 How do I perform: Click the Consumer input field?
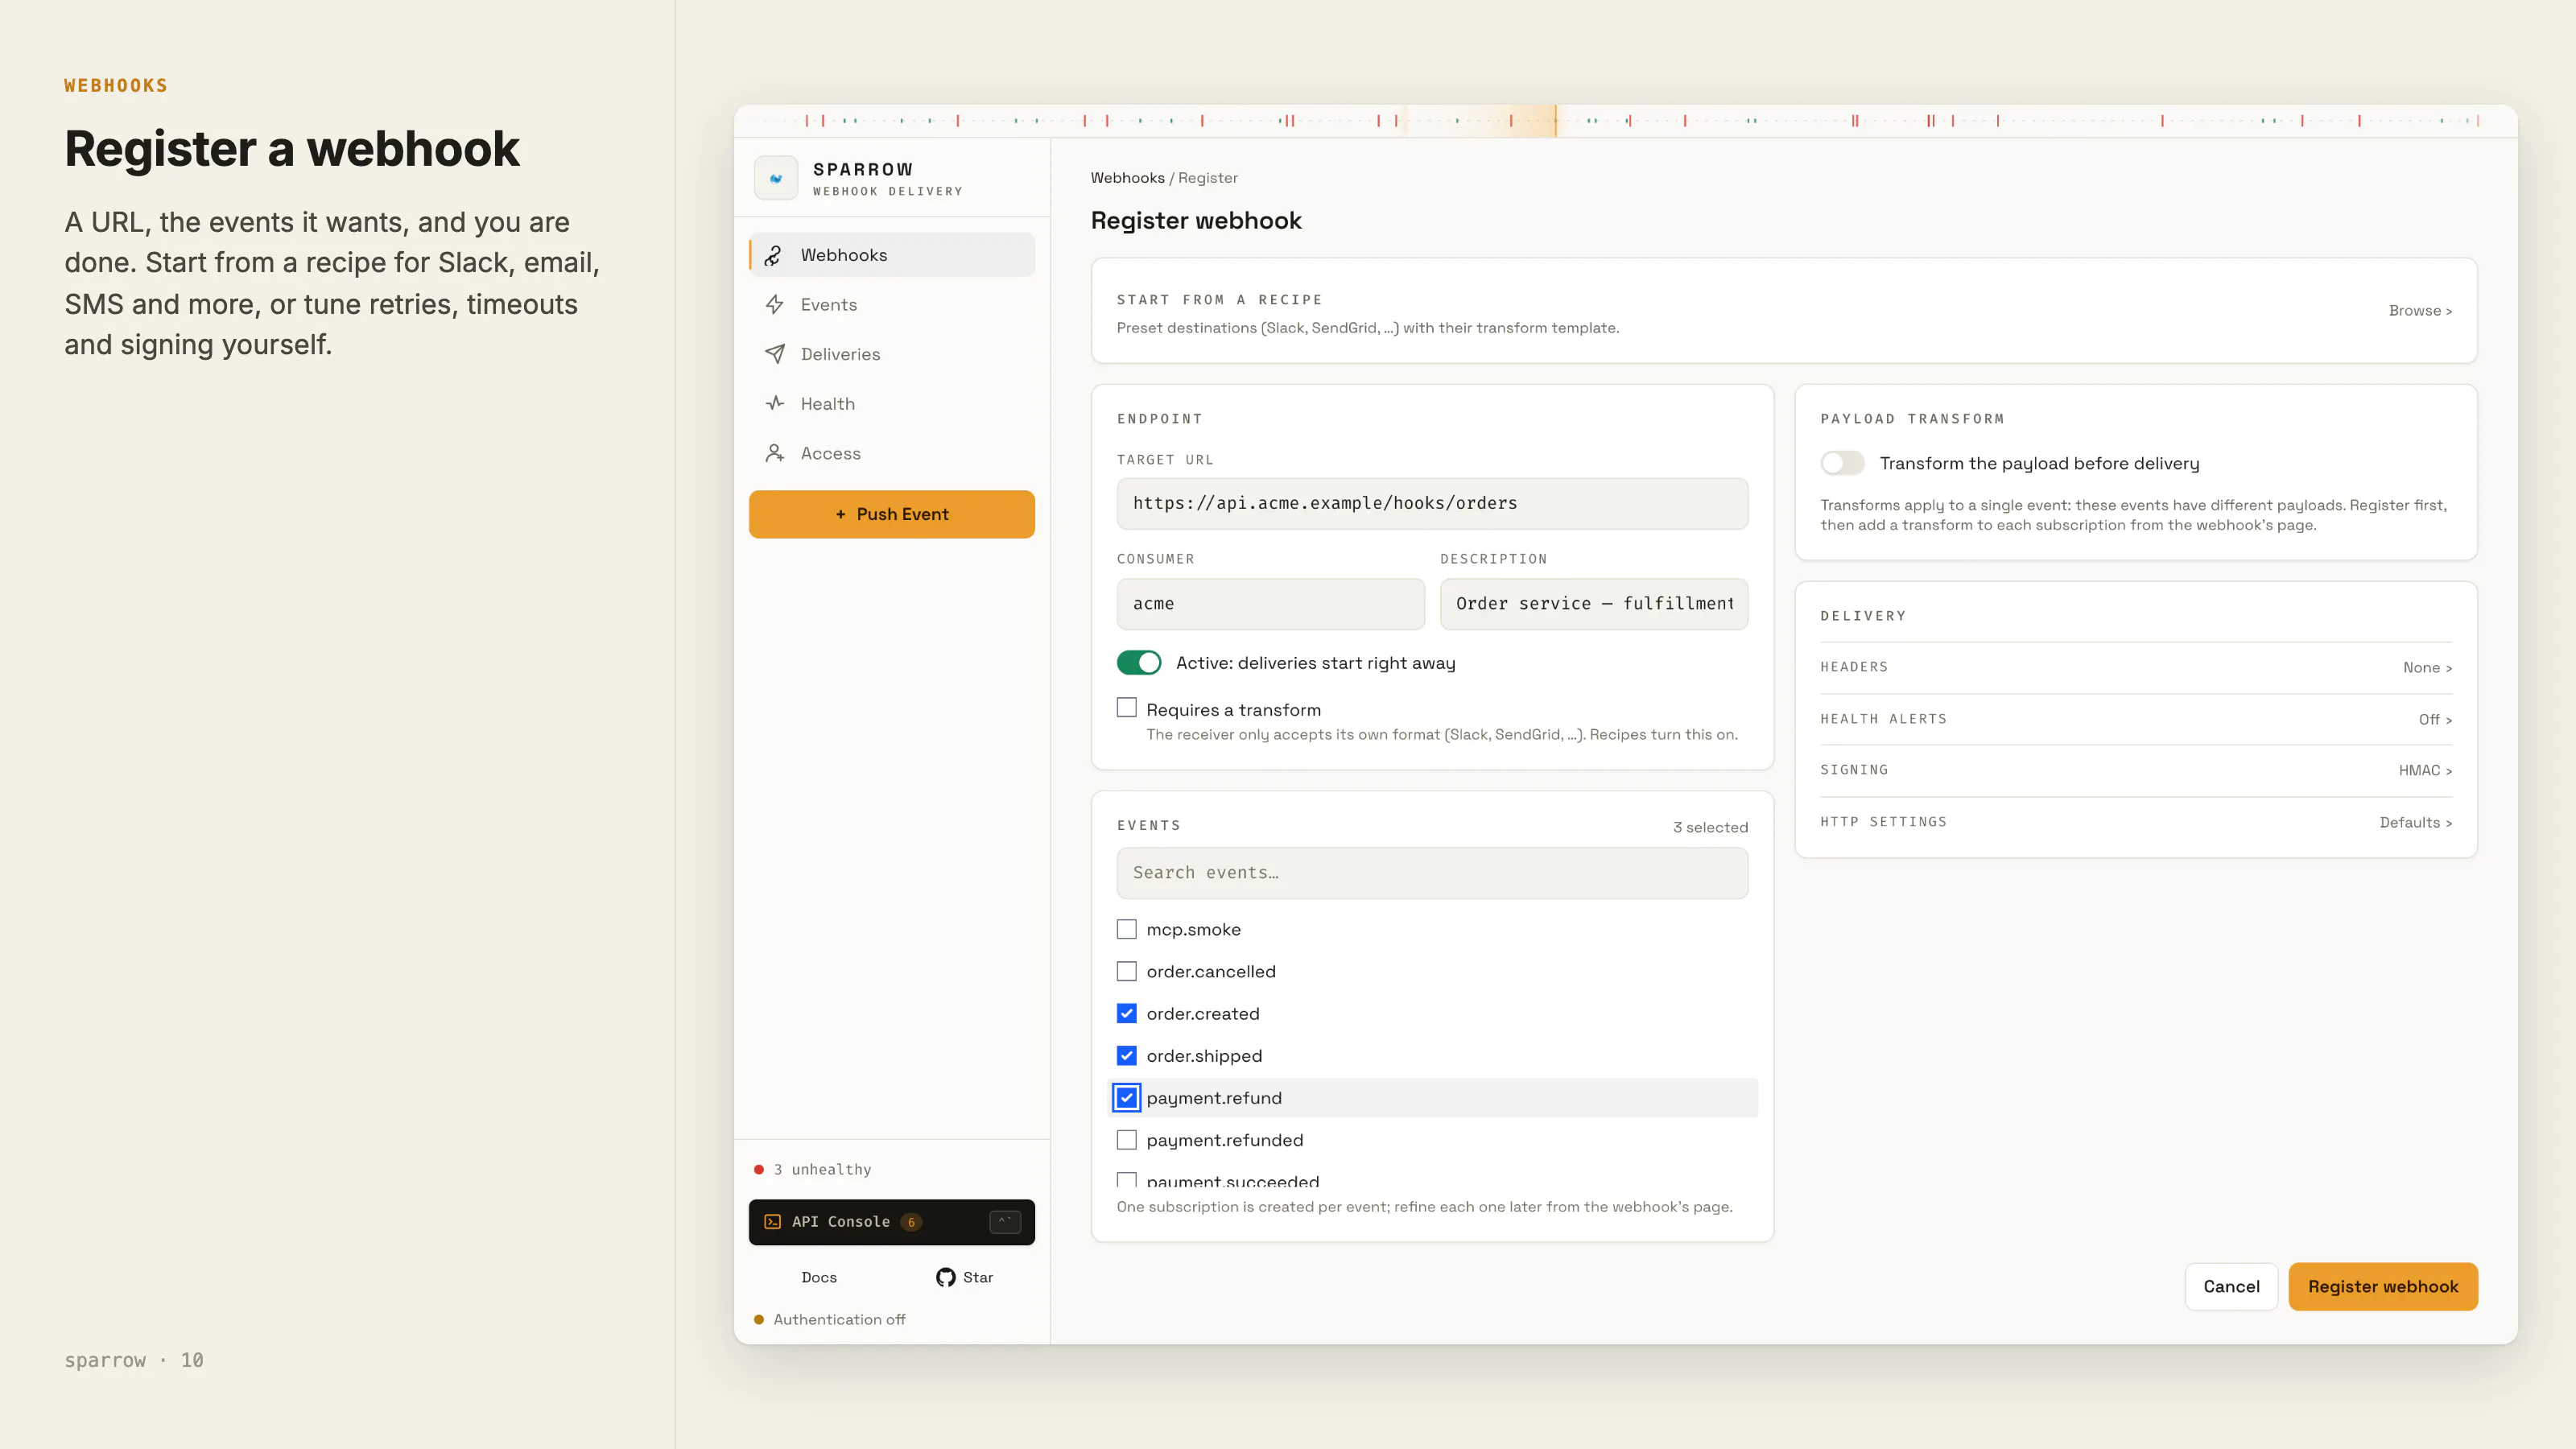tap(1270, 603)
